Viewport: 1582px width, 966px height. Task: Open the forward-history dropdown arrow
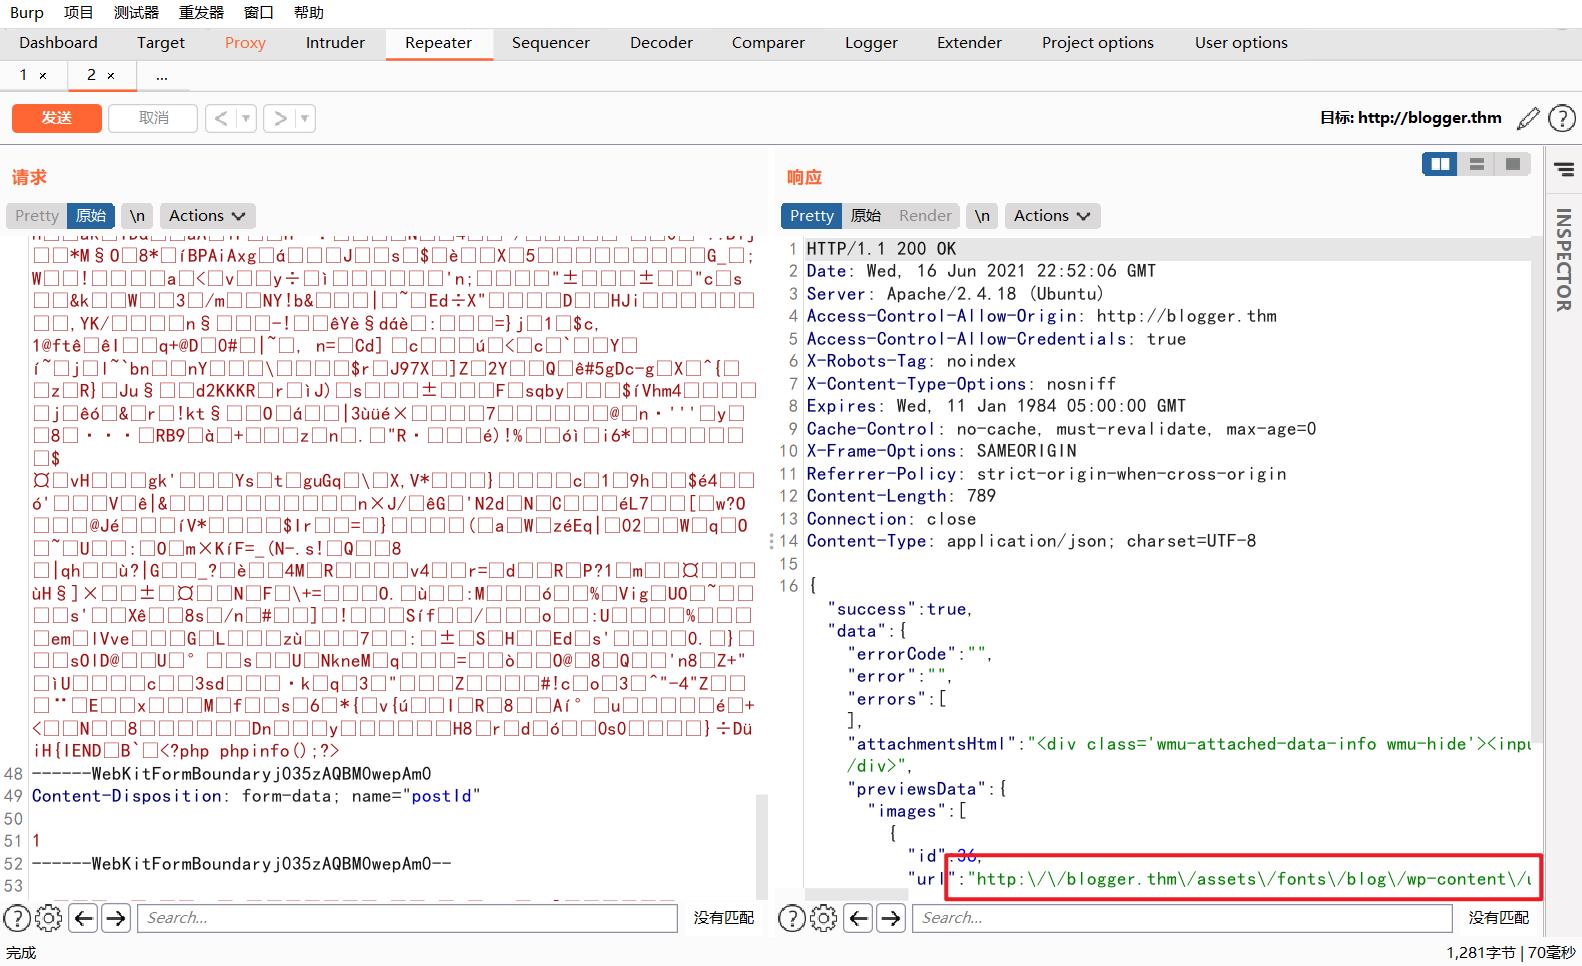[x=305, y=118]
